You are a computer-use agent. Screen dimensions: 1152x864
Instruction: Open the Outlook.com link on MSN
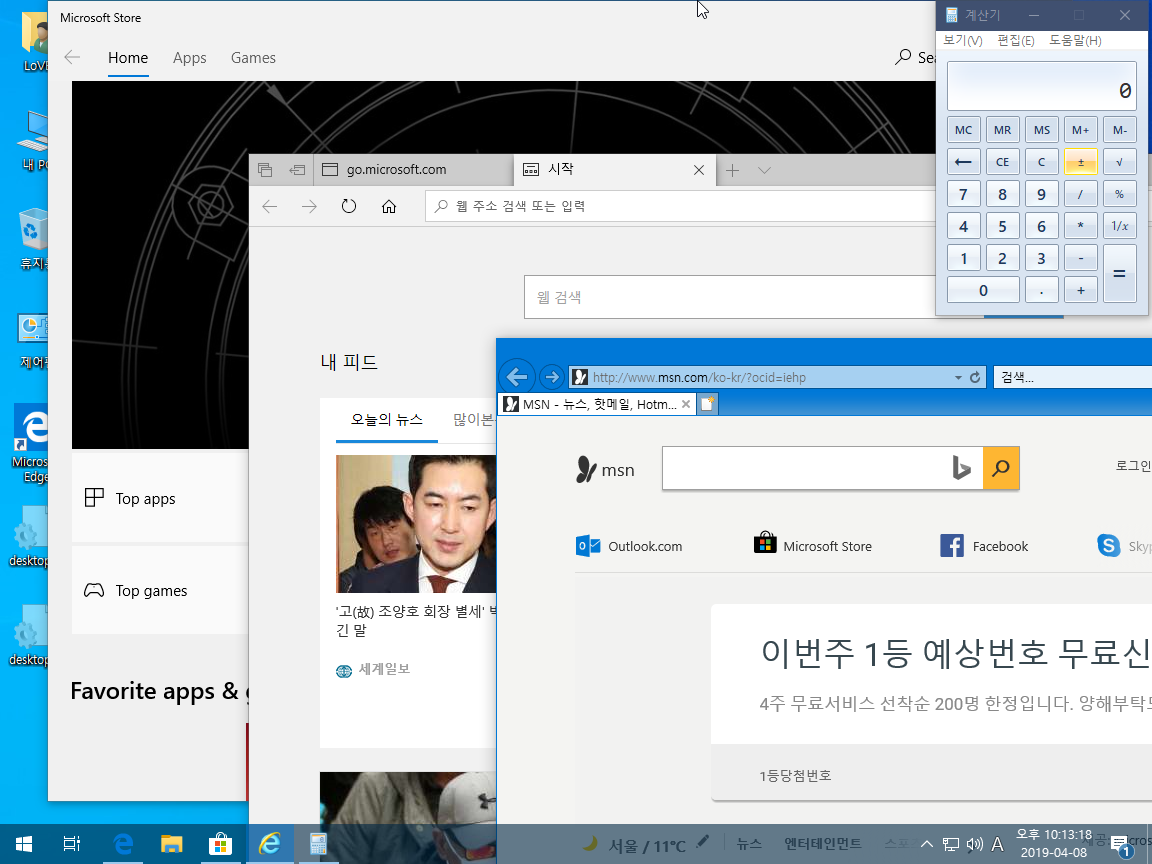(629, 546)
